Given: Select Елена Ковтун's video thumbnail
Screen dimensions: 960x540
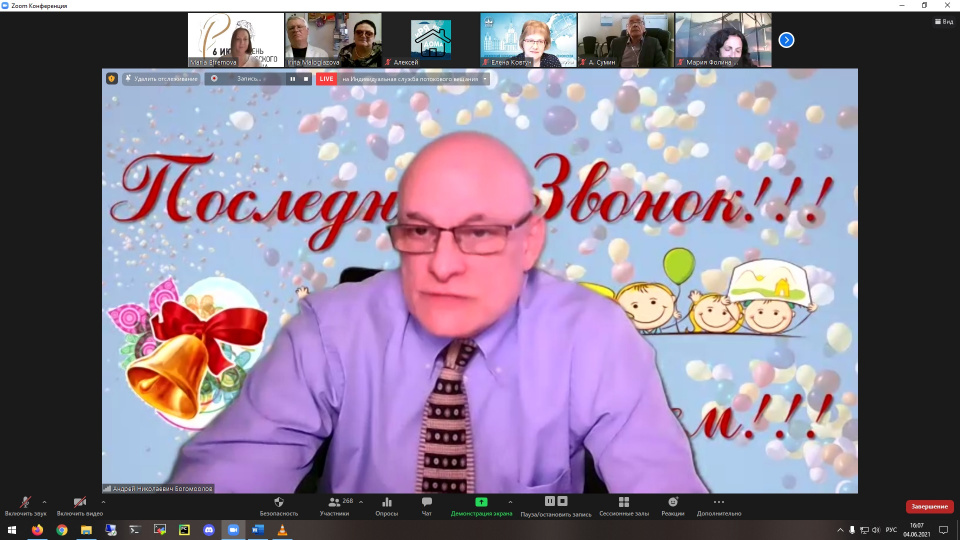Looking at the screenshot, I should pos(528,40).
